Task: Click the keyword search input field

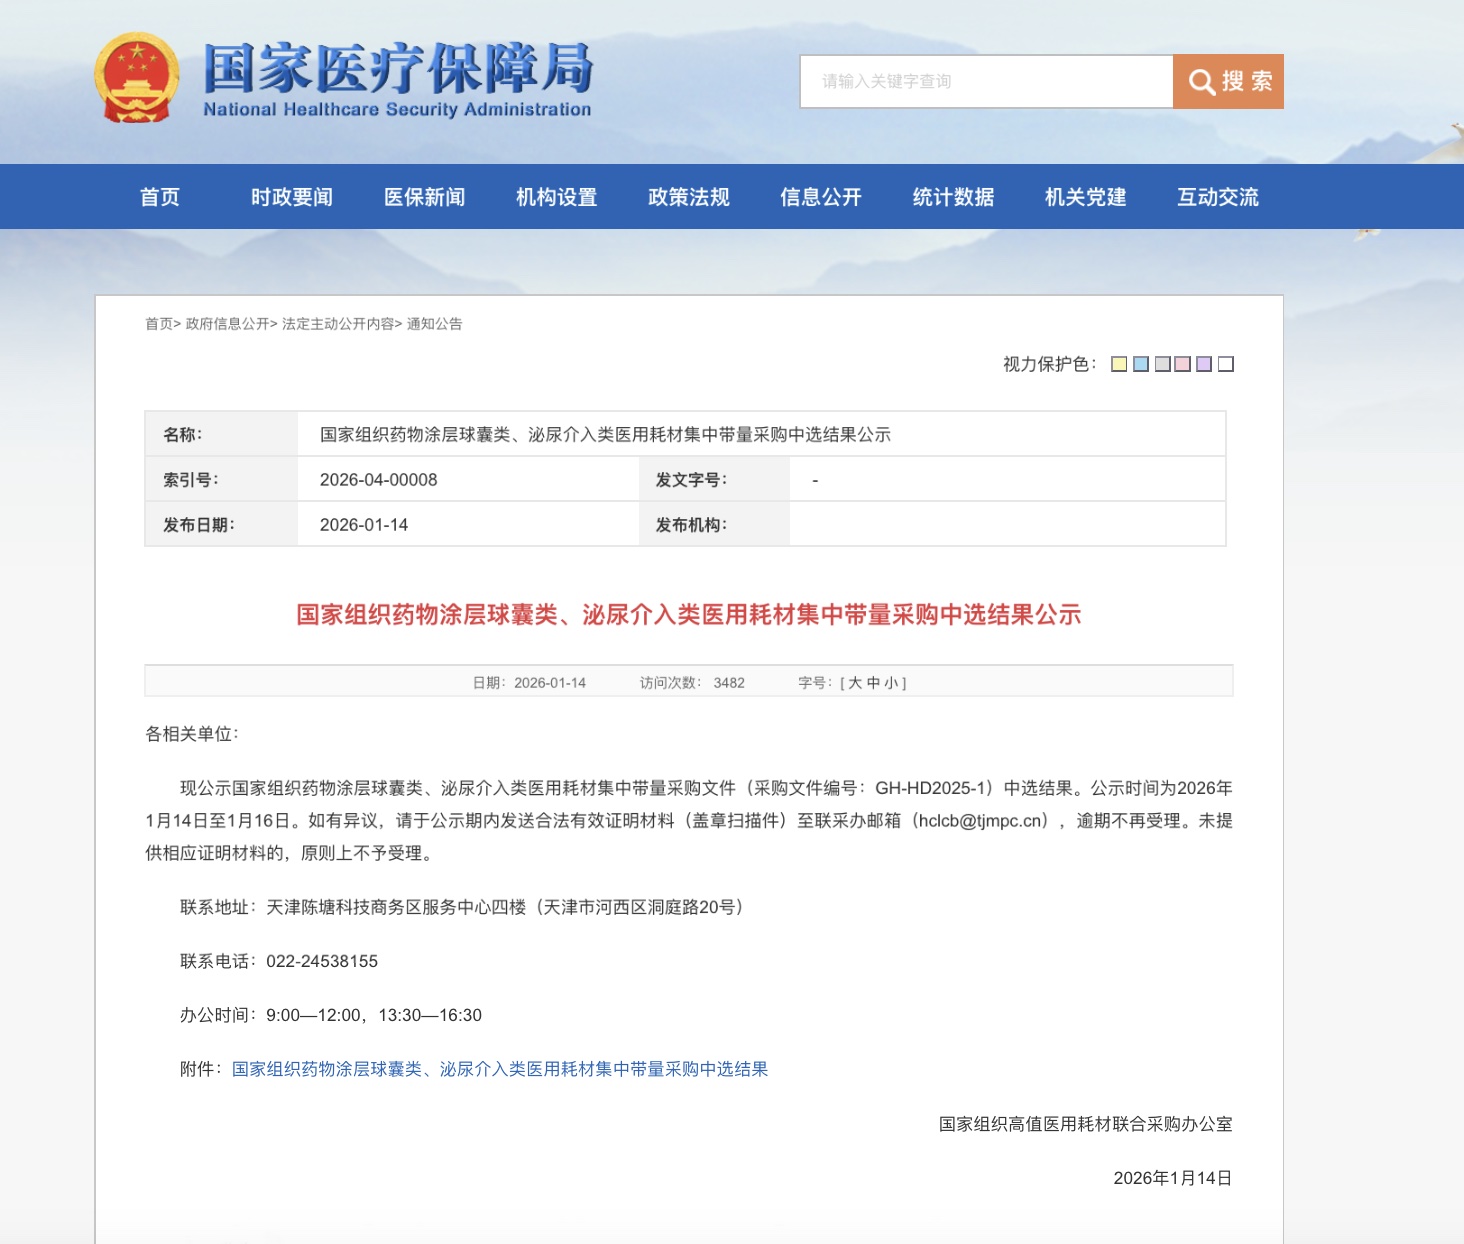Action: click(x=985, y=81)
